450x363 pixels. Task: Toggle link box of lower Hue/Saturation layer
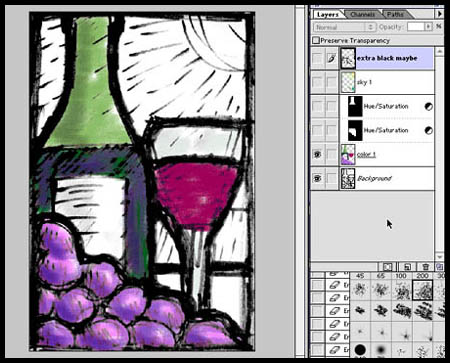332,130
